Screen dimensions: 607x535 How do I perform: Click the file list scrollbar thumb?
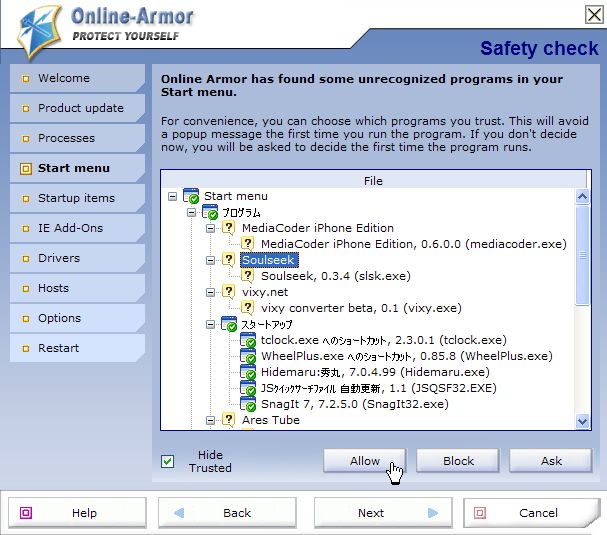[x=582, y=255]
